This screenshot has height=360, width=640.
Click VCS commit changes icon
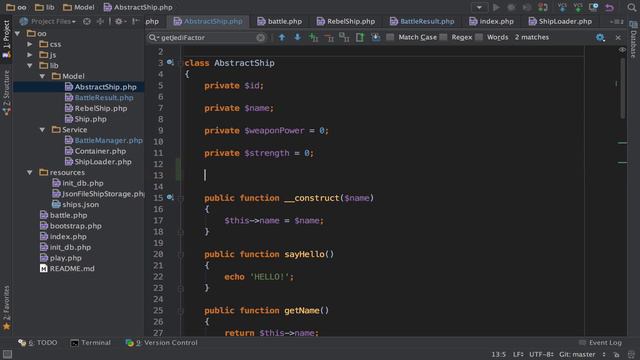578,7
